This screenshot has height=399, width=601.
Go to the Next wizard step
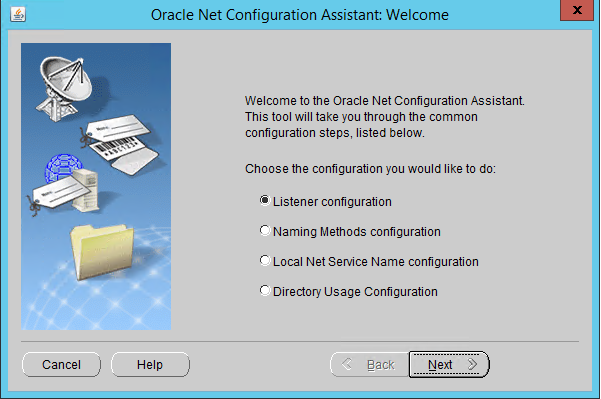[449, 364]
